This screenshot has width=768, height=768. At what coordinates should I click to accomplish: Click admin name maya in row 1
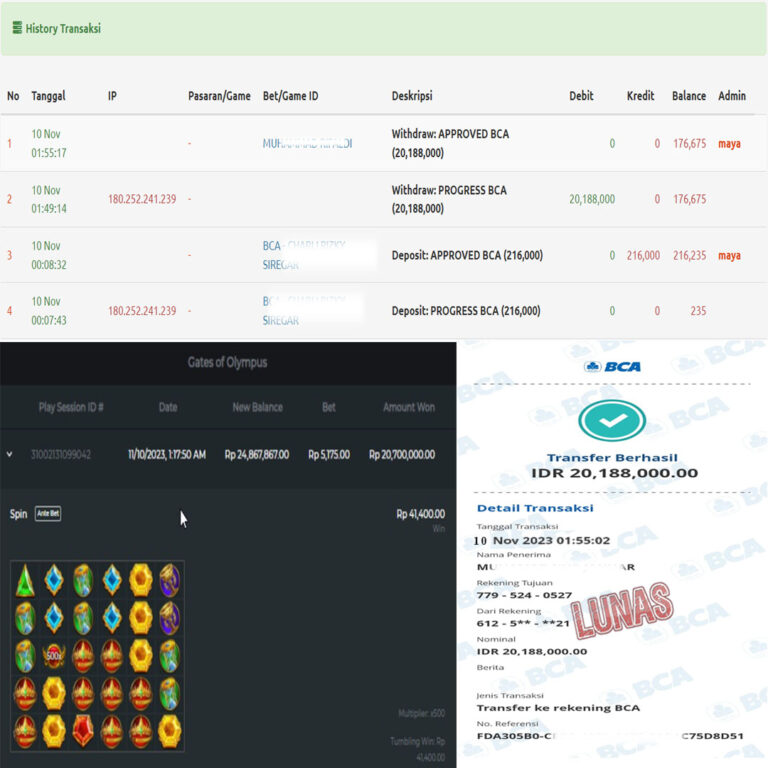729,144
